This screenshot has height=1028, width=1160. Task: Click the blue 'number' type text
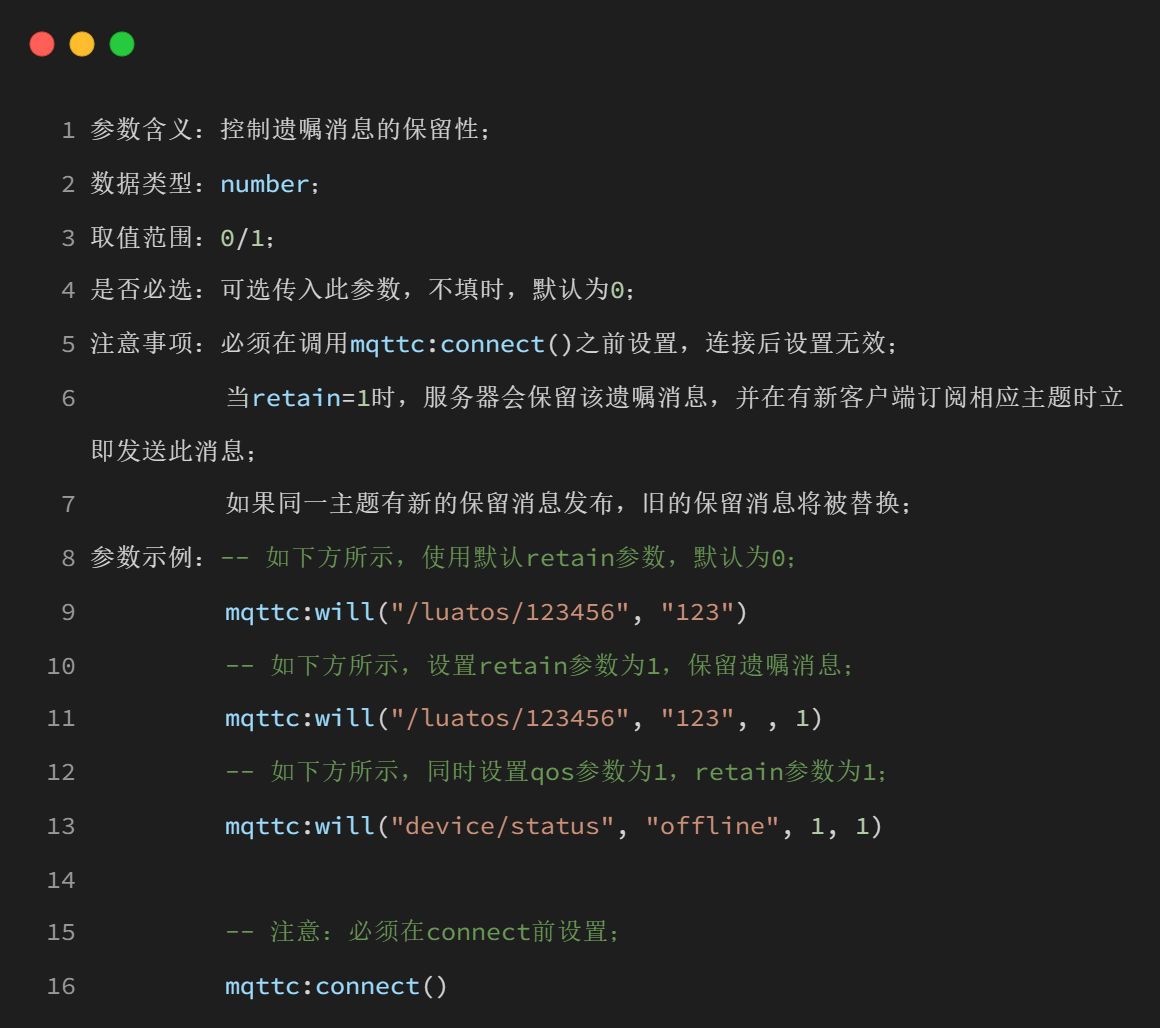click(x=264, y=184)
